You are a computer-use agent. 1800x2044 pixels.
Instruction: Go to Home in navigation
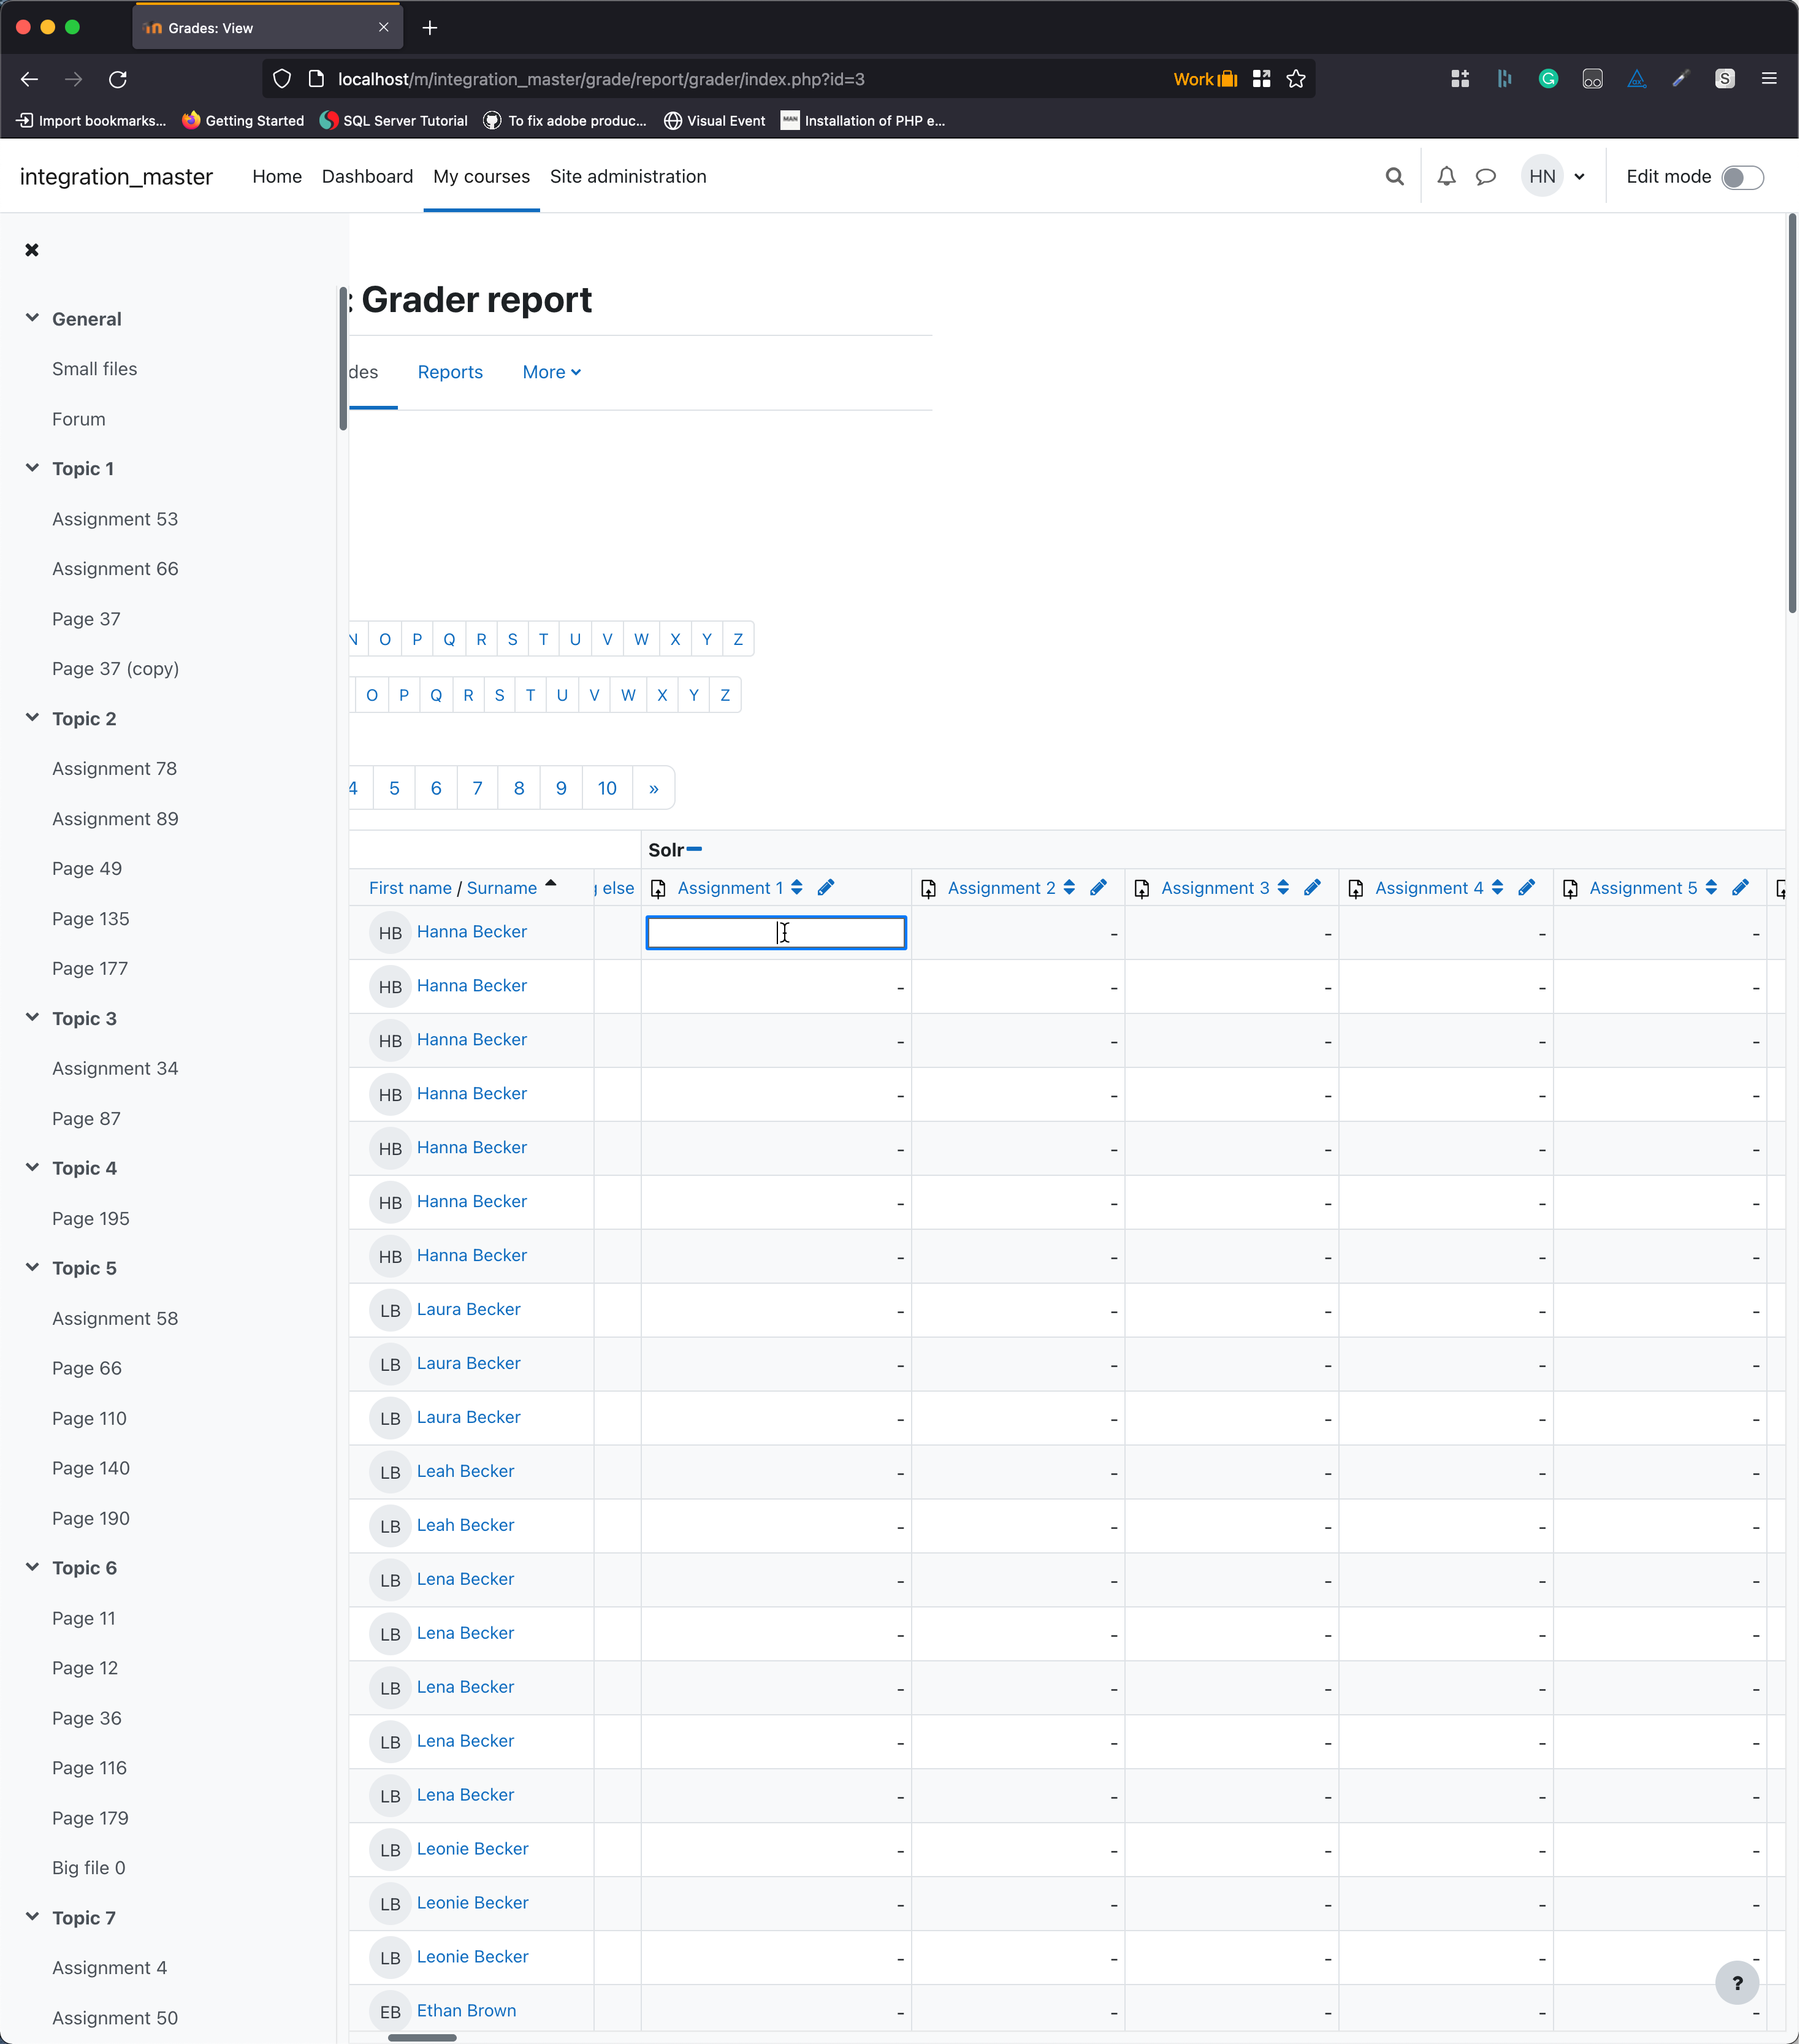[277, 177]
